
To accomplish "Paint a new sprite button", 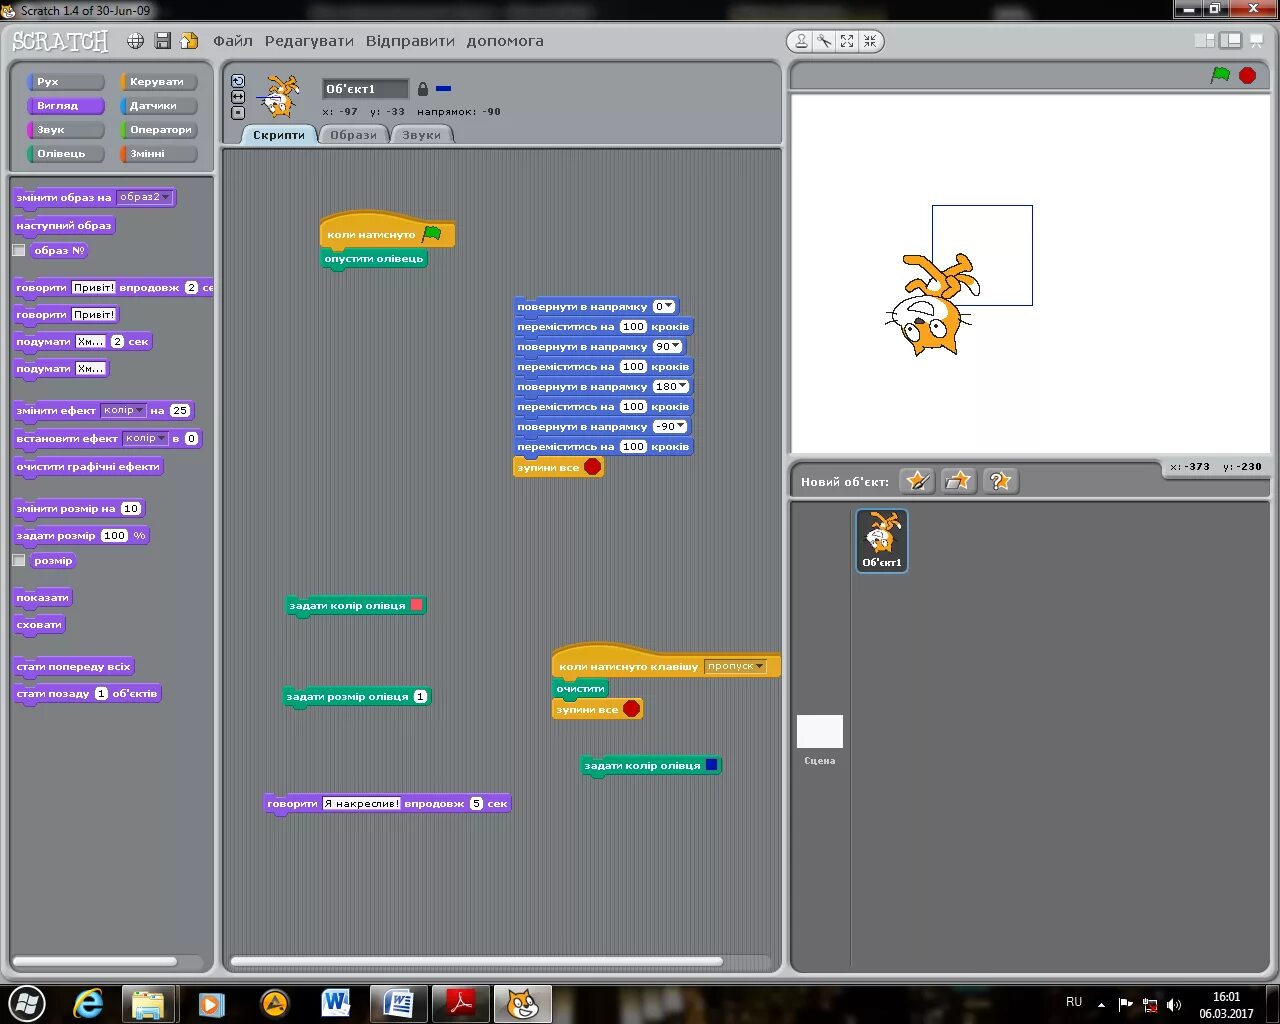I will (x=917, y=481).
